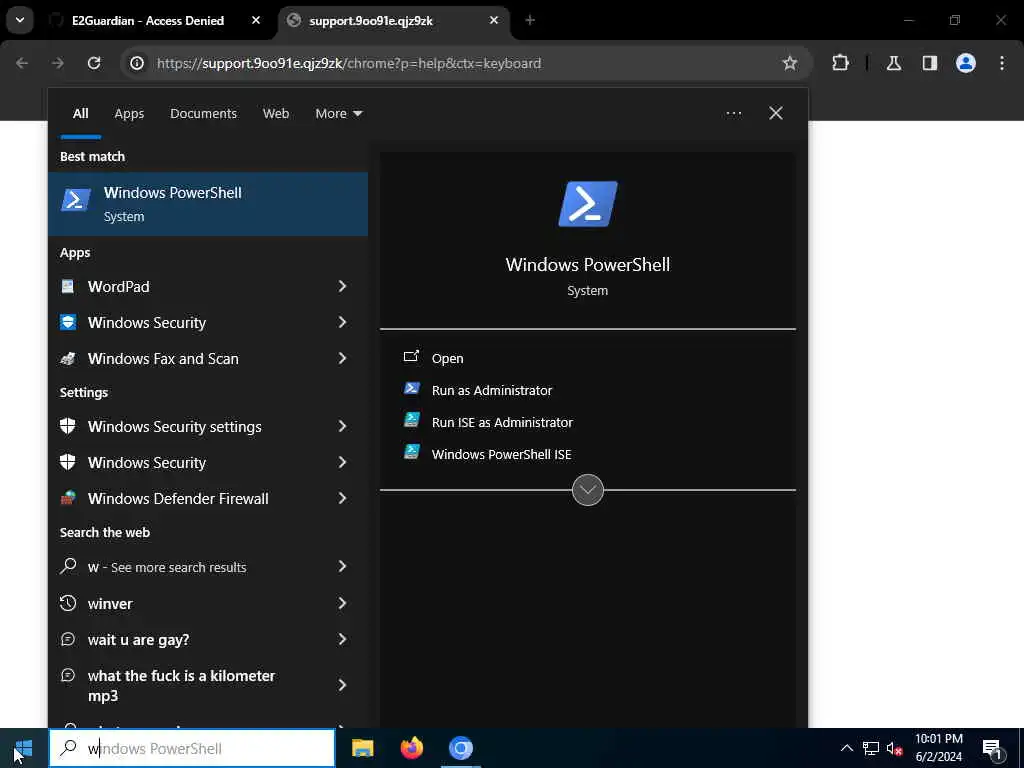This screenshot has width=1024, height=768.
Task: Click the Windows Defender Firewall icon
Action: 68,498
